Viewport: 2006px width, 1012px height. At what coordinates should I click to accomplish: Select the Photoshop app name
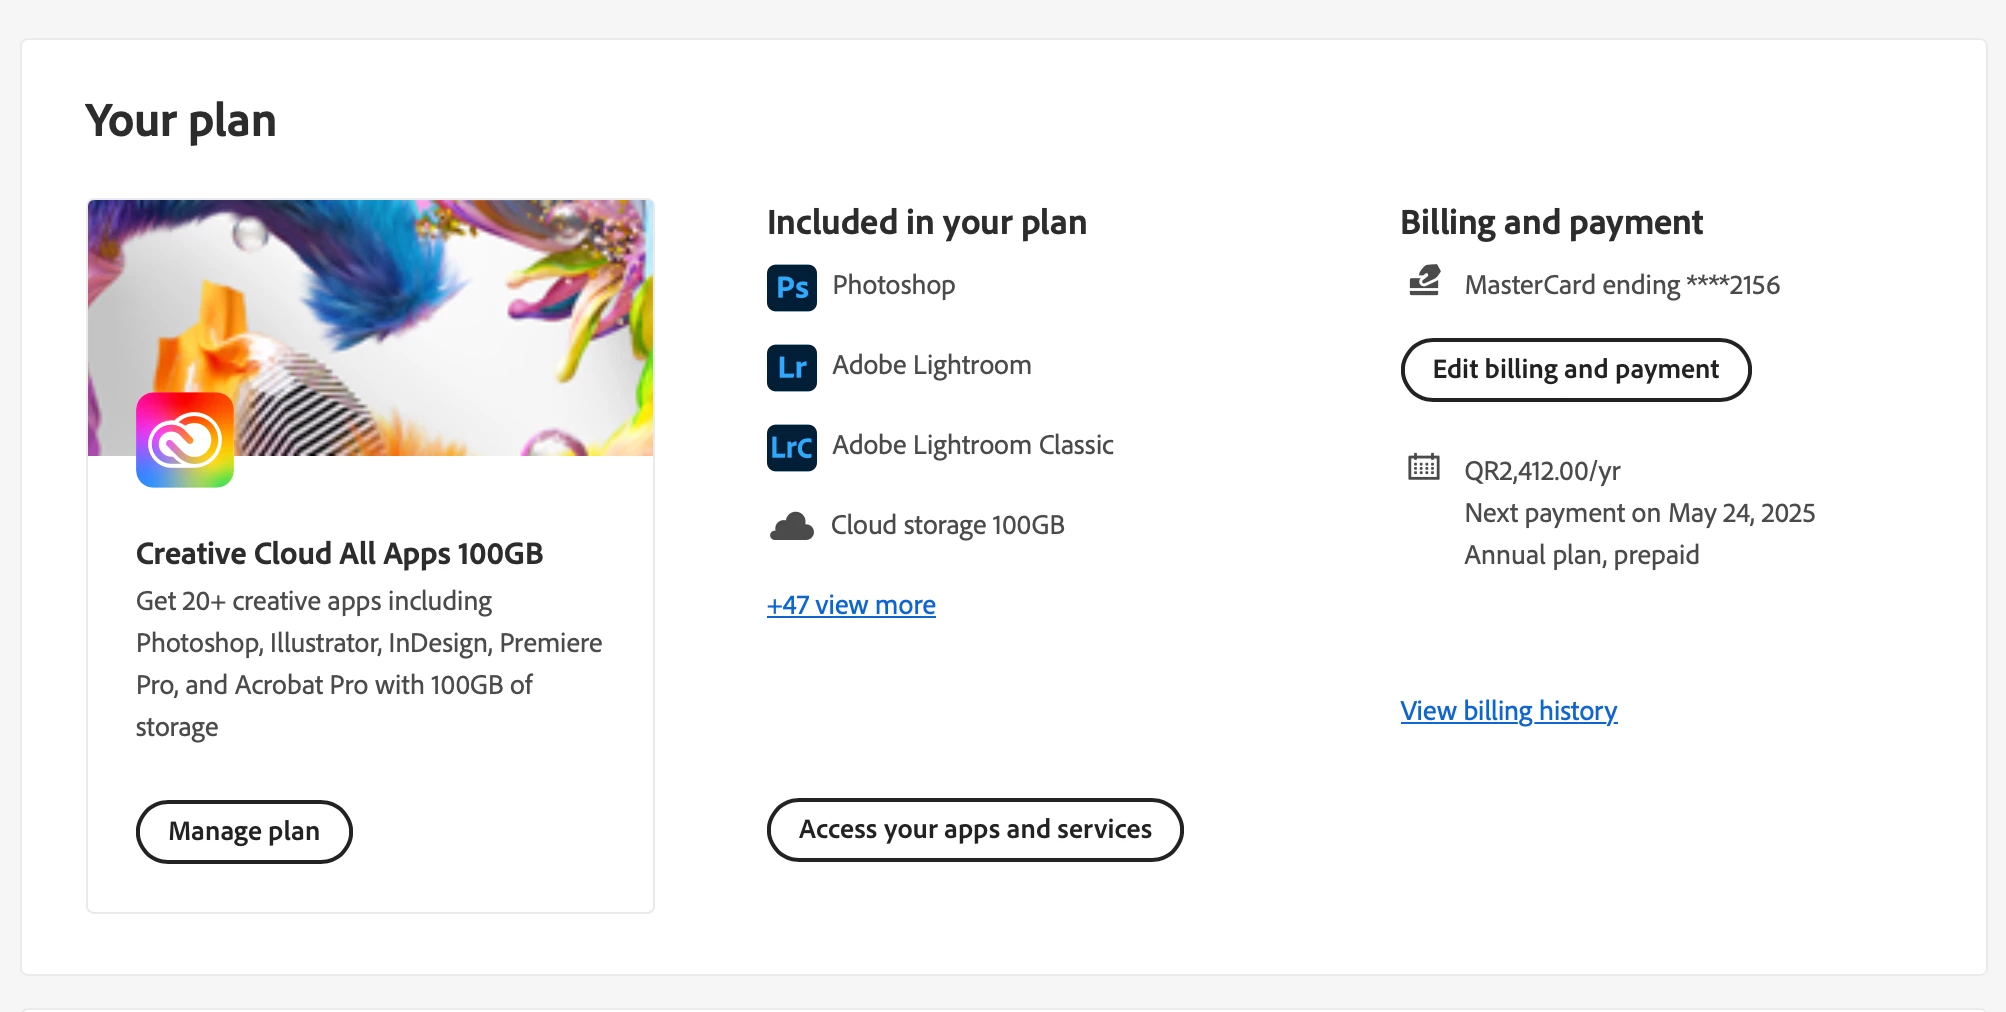[x=893, y=285]
